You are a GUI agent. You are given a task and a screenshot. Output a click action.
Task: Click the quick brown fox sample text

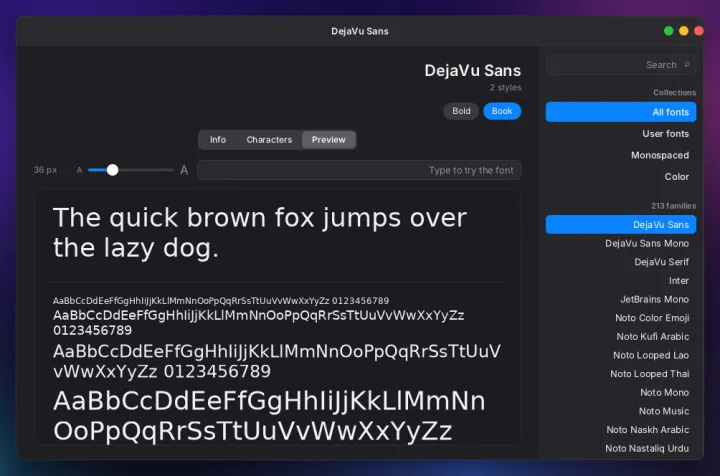coord(260,232)
